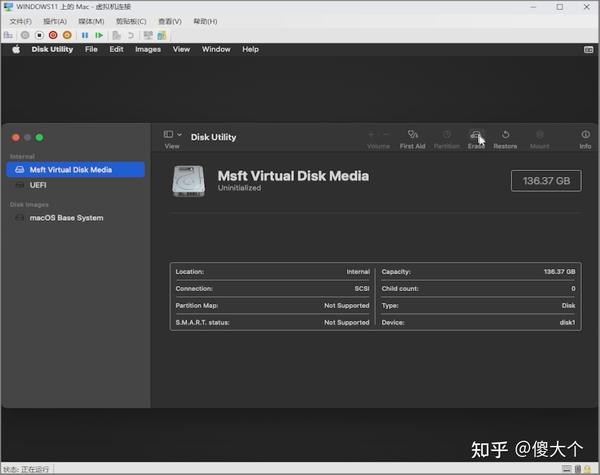Click the red close button of Disk Utility
The height and width of the screenshot is (475, 600).
tap(16, 137)
